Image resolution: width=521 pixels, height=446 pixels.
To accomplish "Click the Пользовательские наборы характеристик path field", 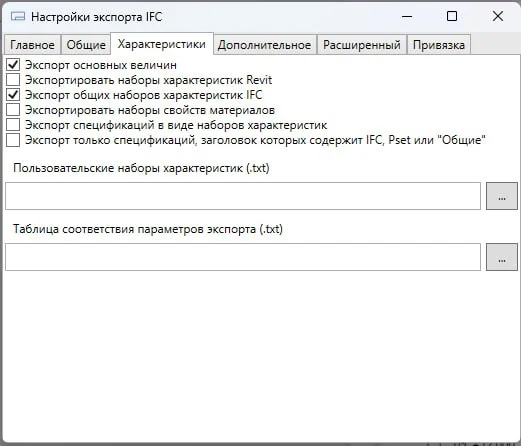I will (243, 196).
